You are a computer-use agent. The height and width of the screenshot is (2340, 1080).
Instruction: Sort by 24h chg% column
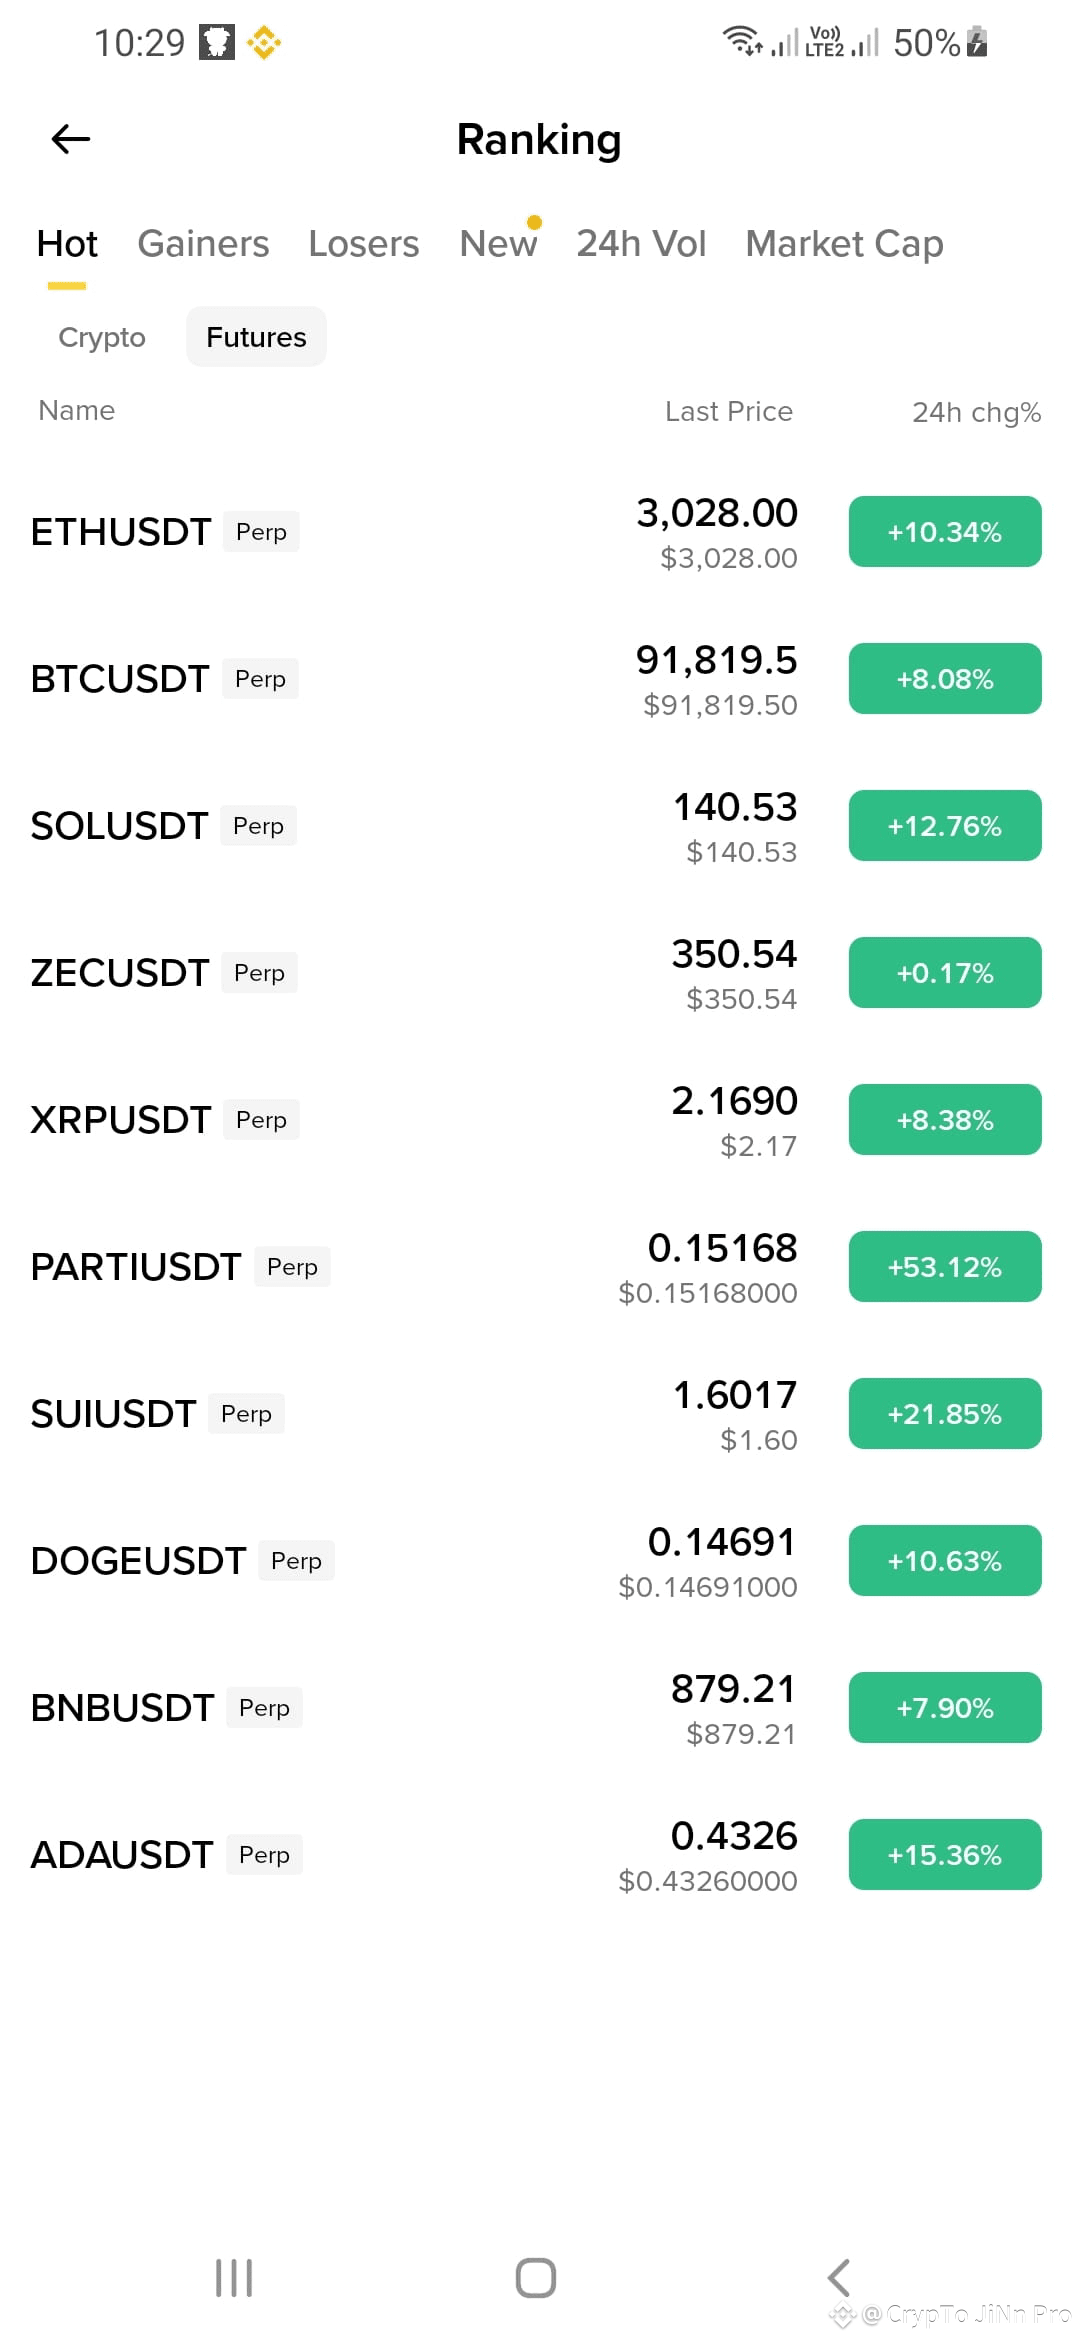click(x=976, y=412)
